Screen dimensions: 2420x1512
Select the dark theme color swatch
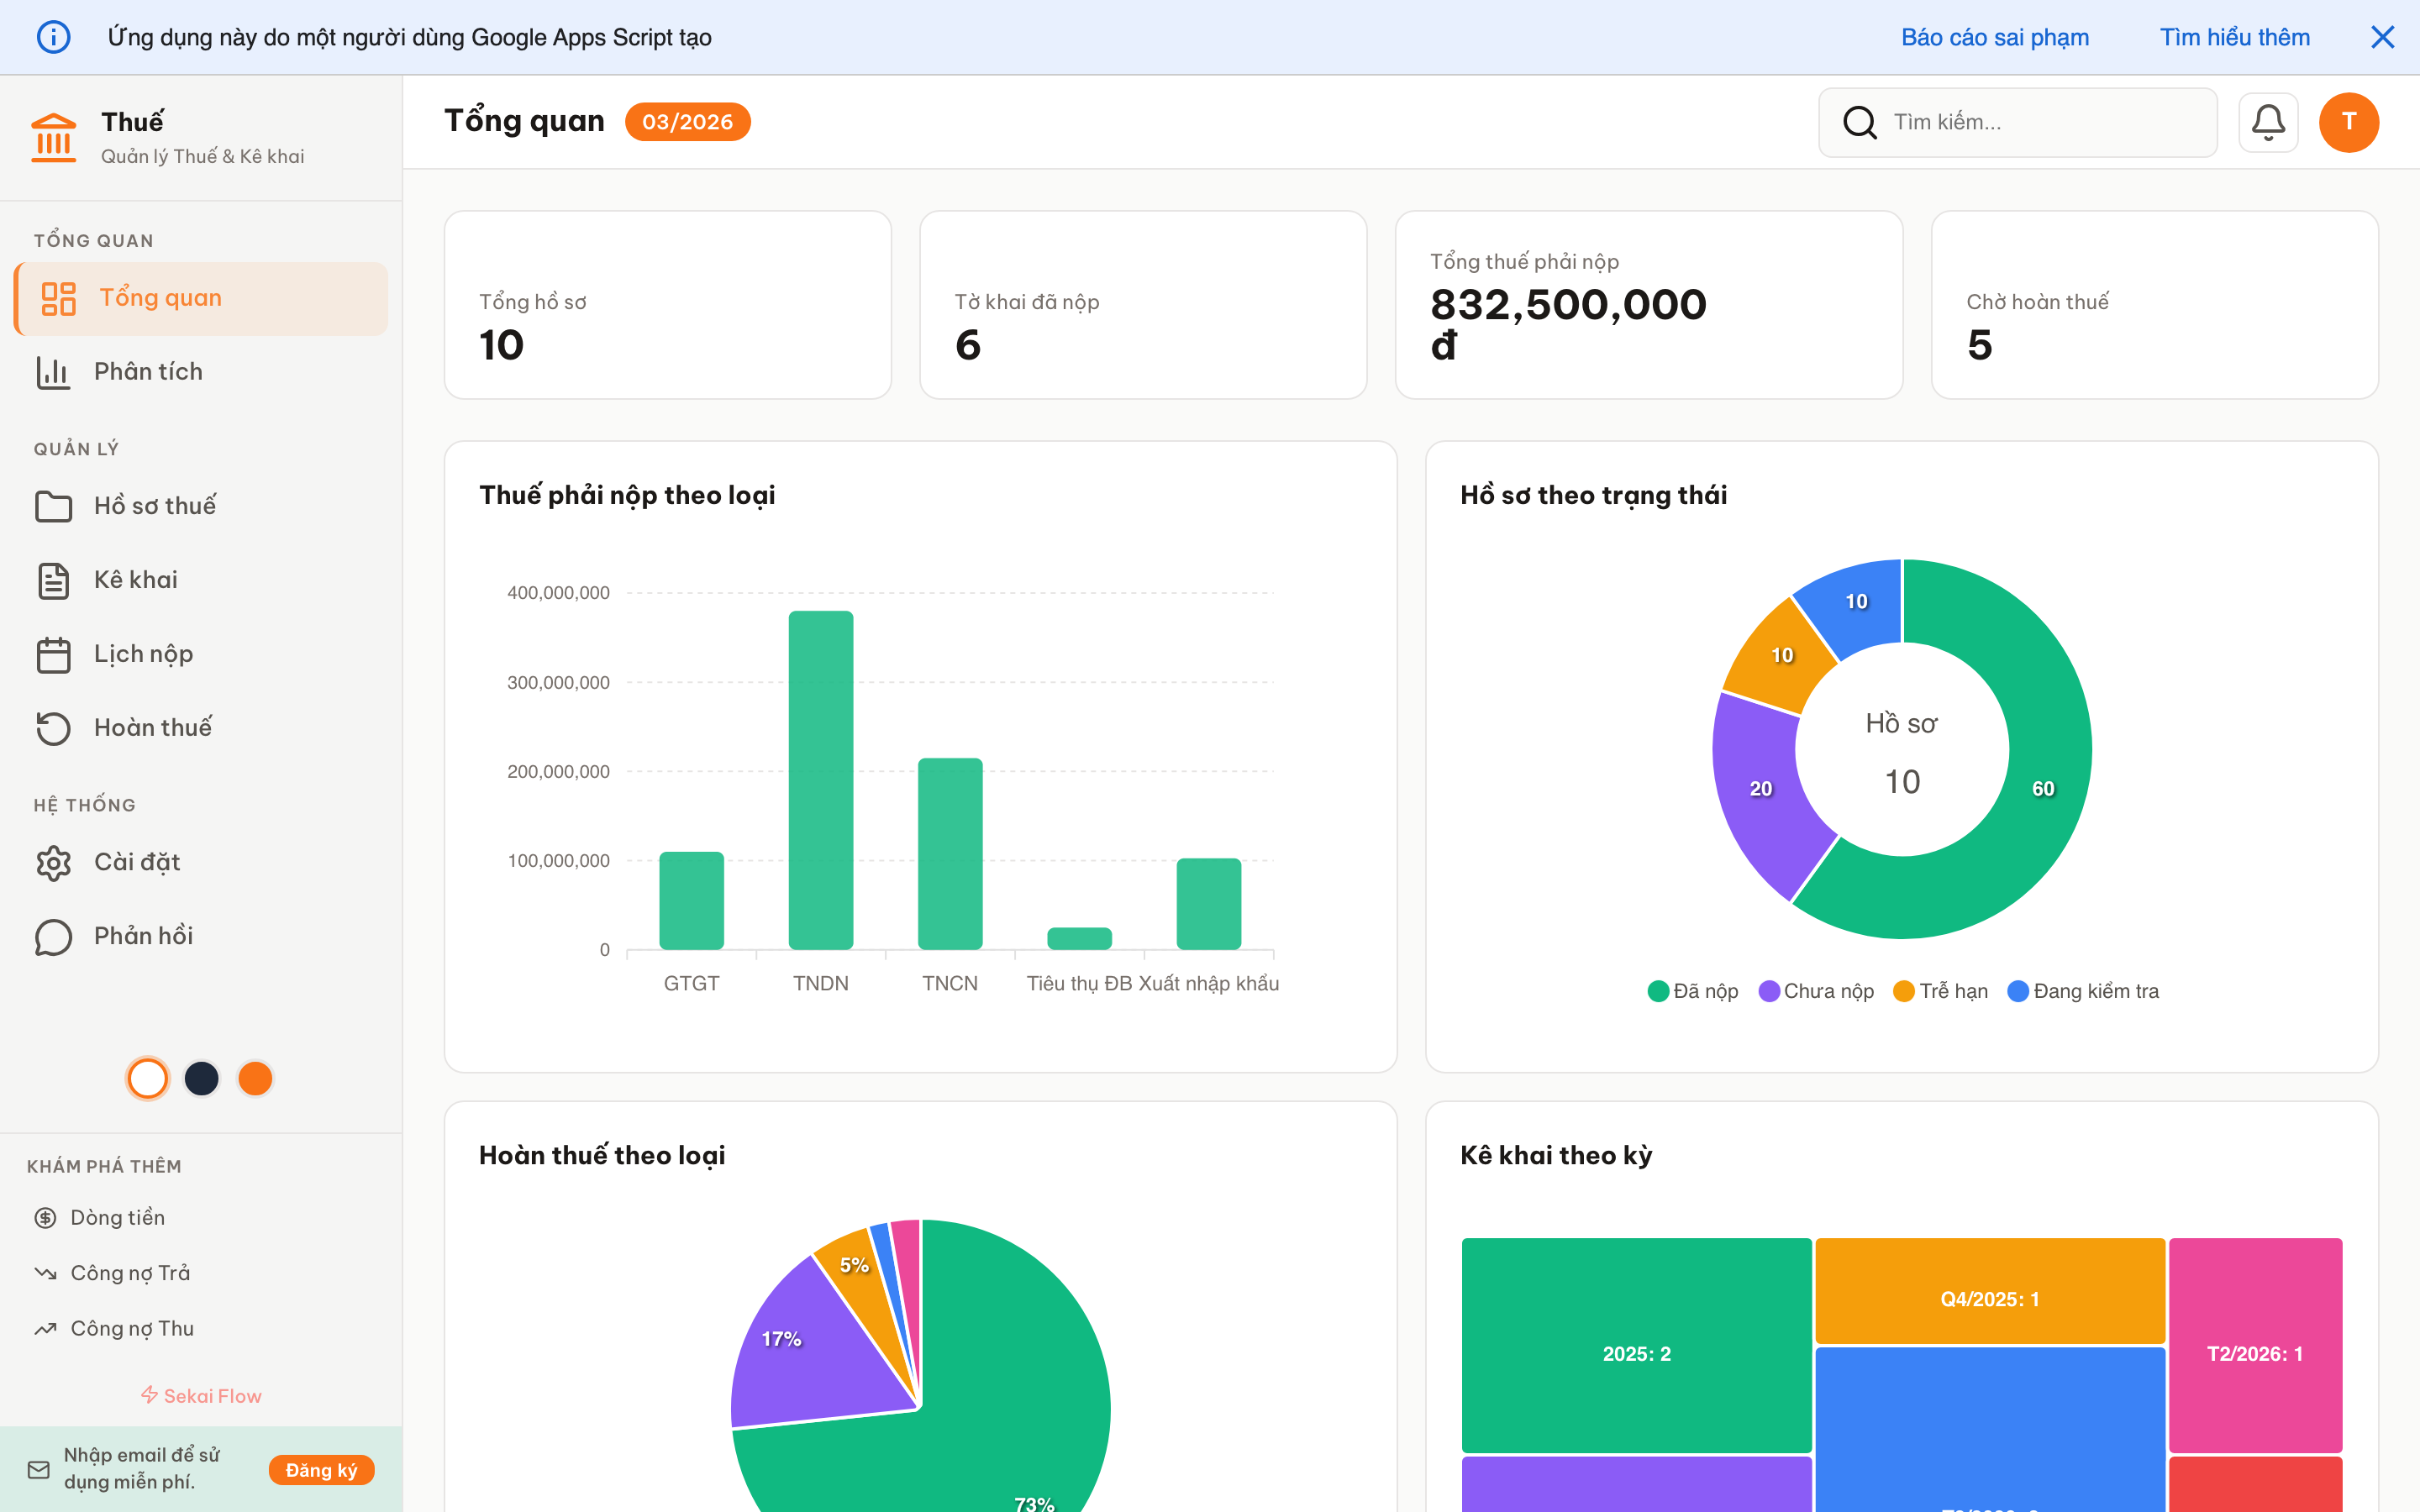202,1078
